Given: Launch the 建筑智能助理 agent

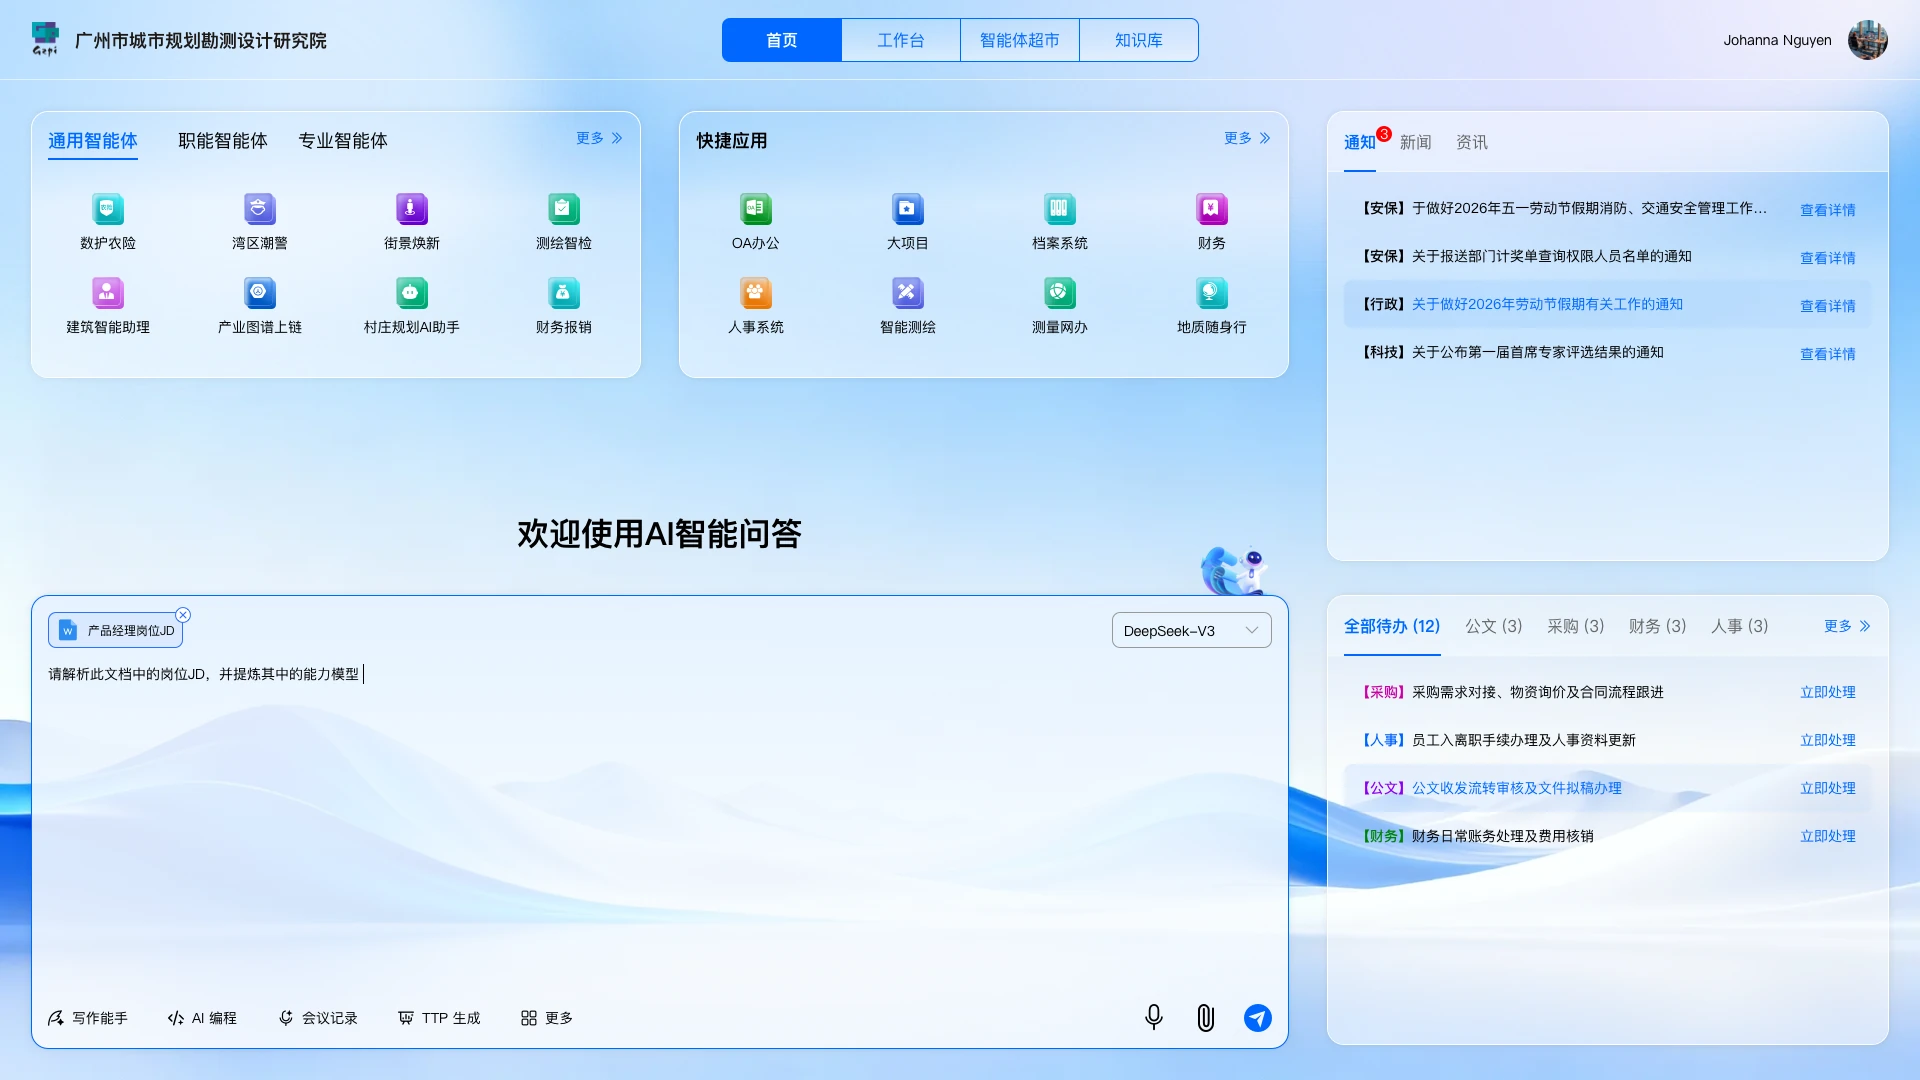Looking at the screenshot, I should [x=108, y=293].
